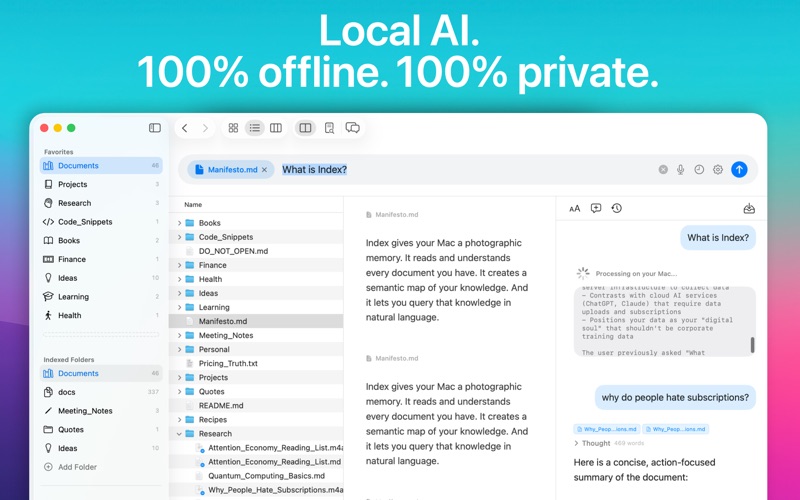800x500 pixels.
Task: Select Manifesto.md in file list
Action: [256, 321]
